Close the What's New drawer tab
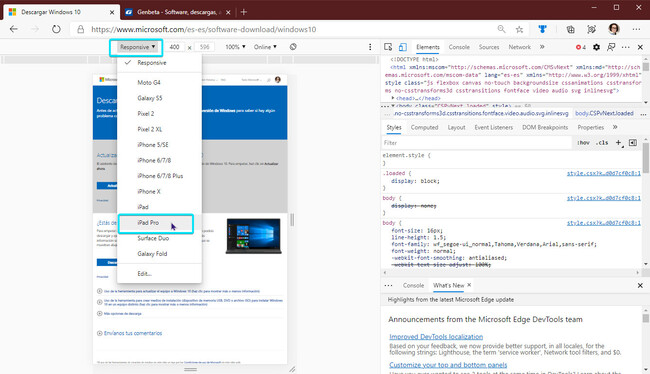 coord(469,285)
